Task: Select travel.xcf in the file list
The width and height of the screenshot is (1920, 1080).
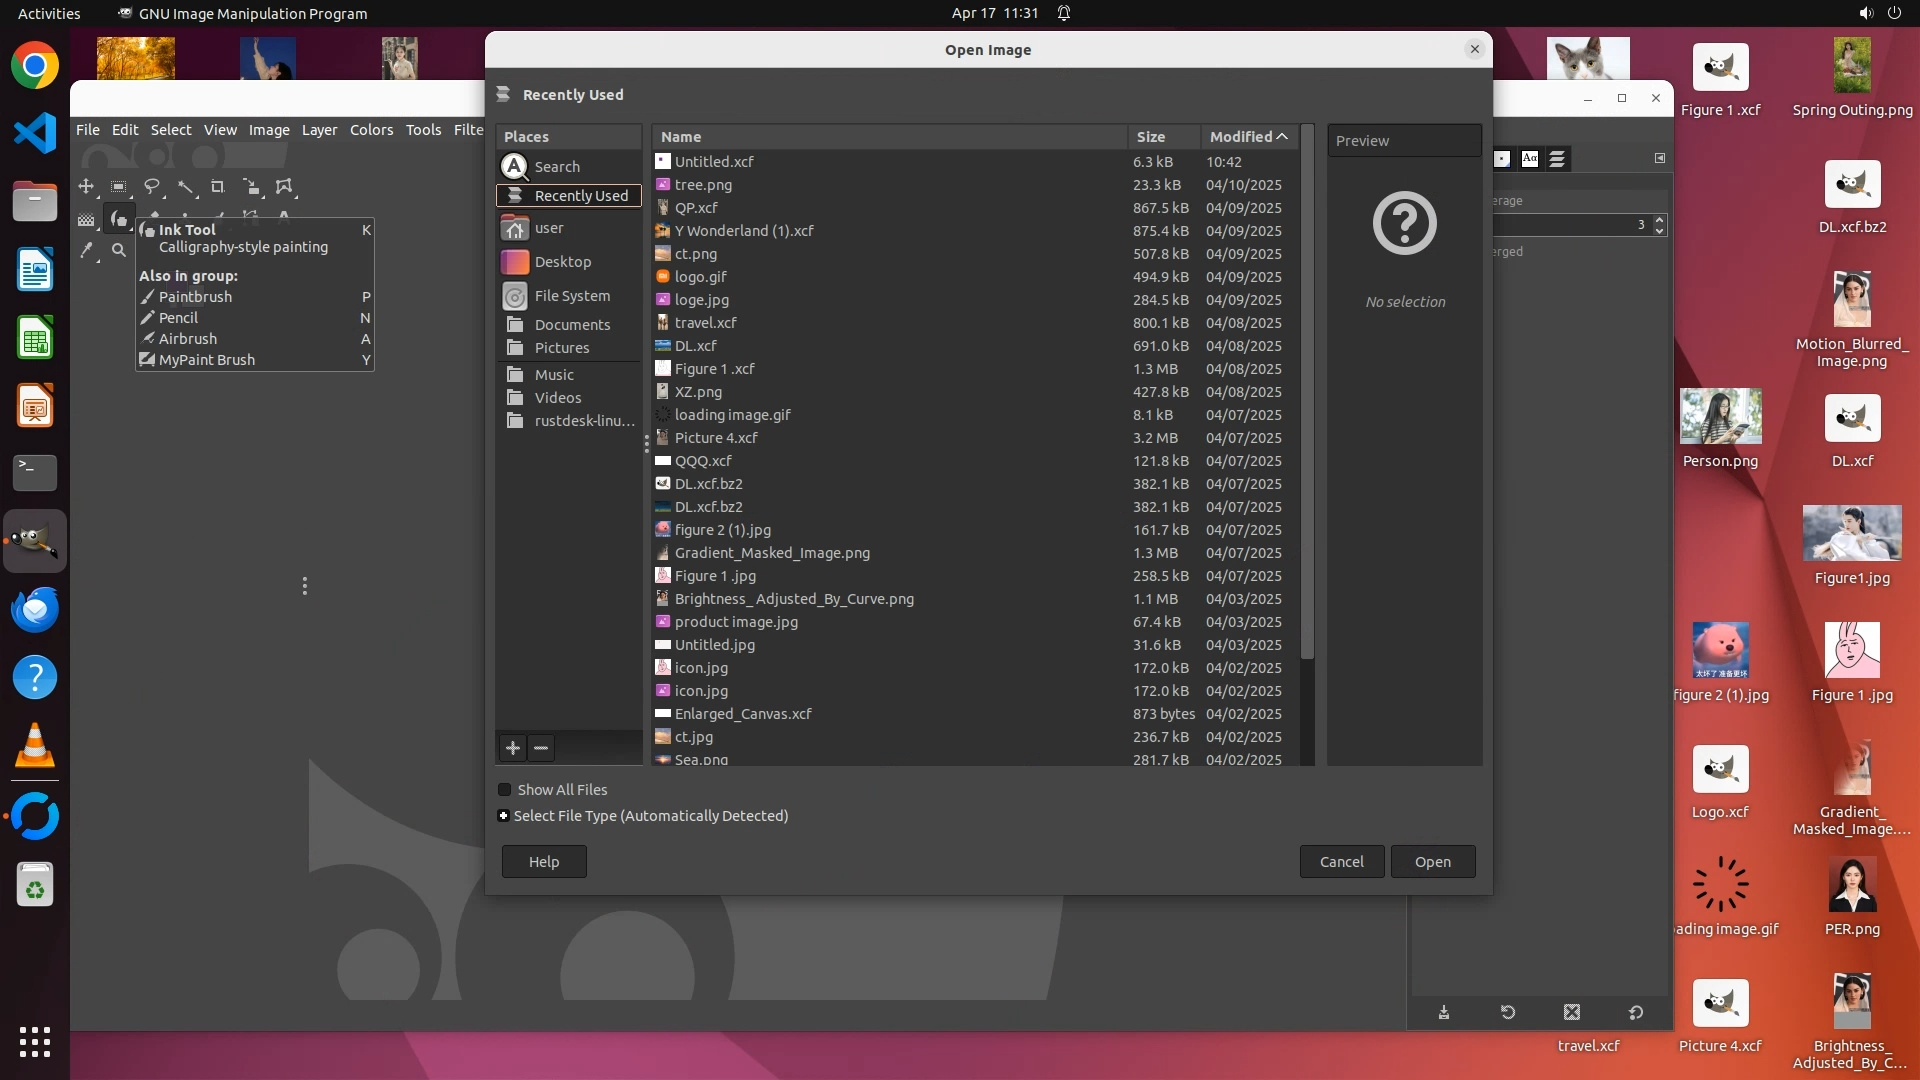Action: point(705,323)
